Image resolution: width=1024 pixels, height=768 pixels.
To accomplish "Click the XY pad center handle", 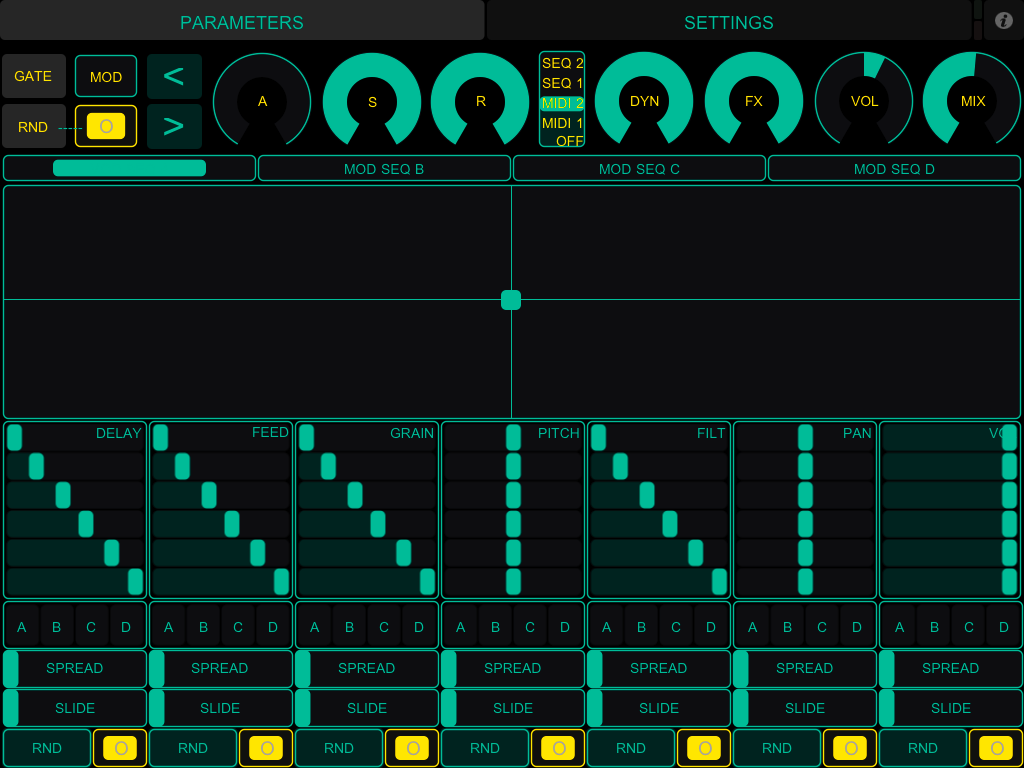I will [x=511, y=300].
